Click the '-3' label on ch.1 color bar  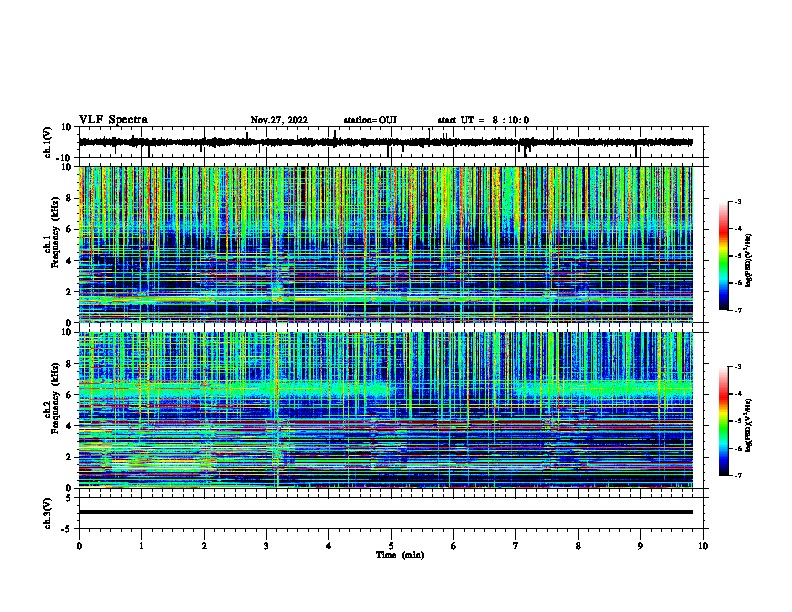pos(737,201)
